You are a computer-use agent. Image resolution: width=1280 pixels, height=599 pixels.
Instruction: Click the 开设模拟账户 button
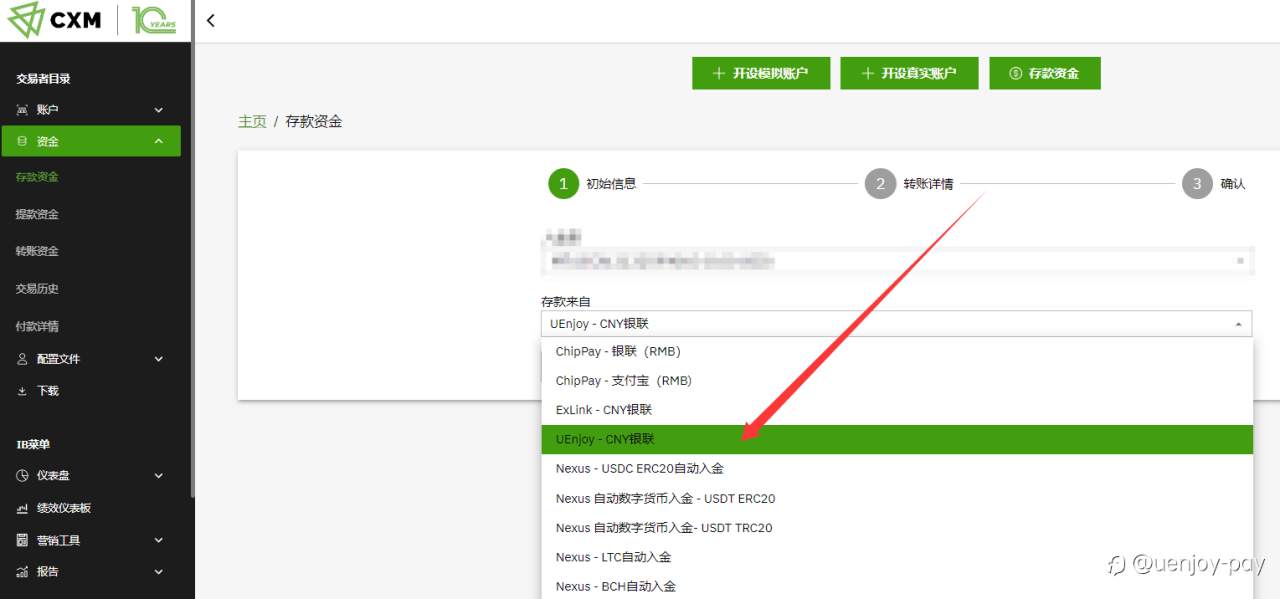pos(761,73)
